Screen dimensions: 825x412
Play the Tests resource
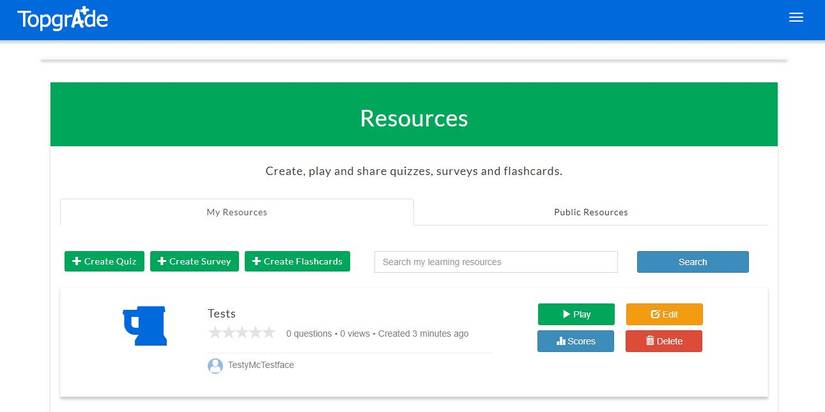click(x=576, y=315)
